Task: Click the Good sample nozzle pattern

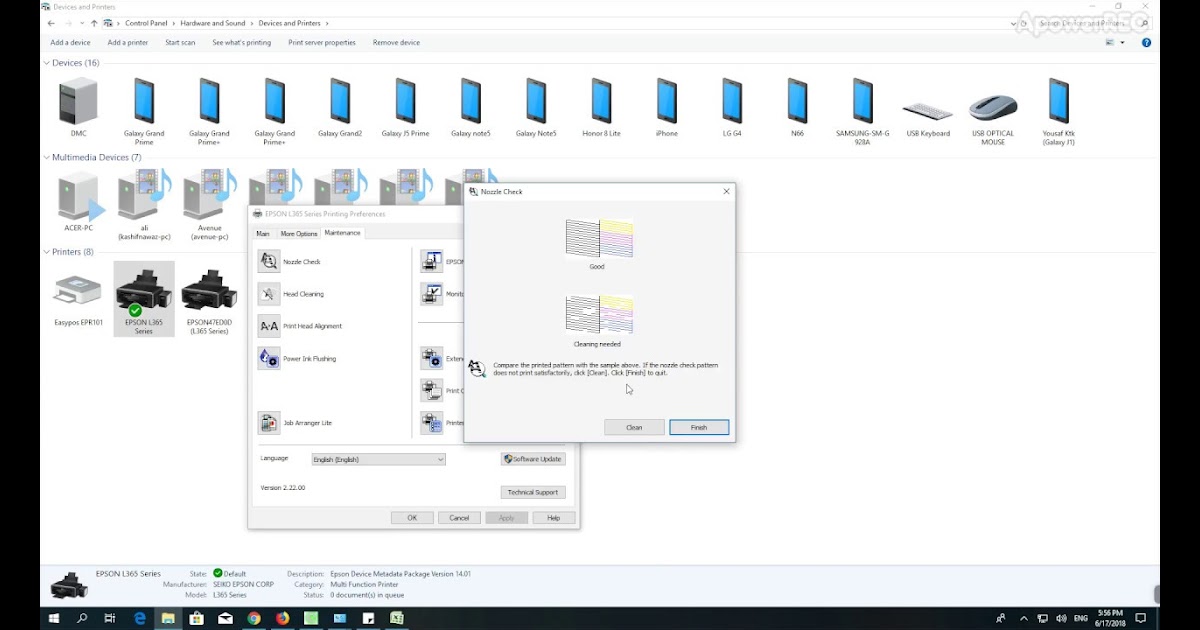Action: click(x=598, y=239)
